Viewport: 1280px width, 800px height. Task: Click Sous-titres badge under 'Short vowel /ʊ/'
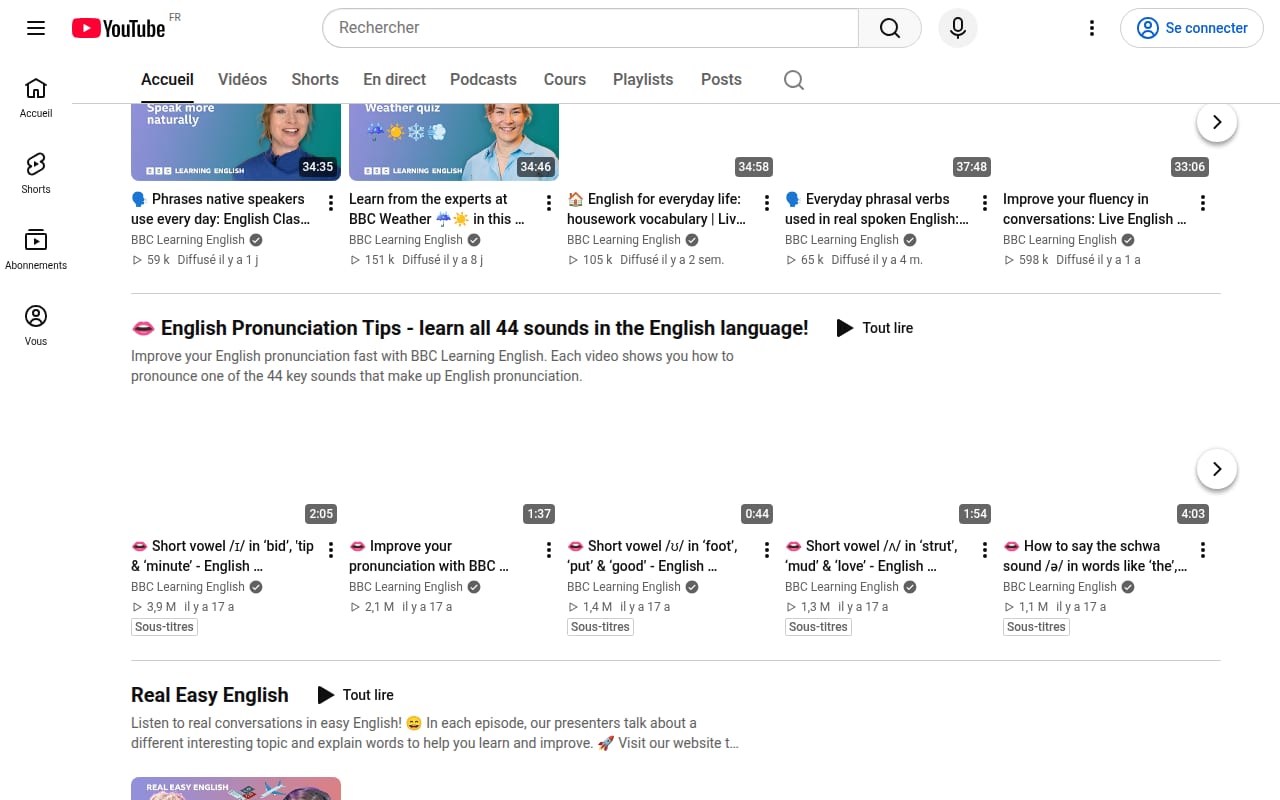pos(600,627)
